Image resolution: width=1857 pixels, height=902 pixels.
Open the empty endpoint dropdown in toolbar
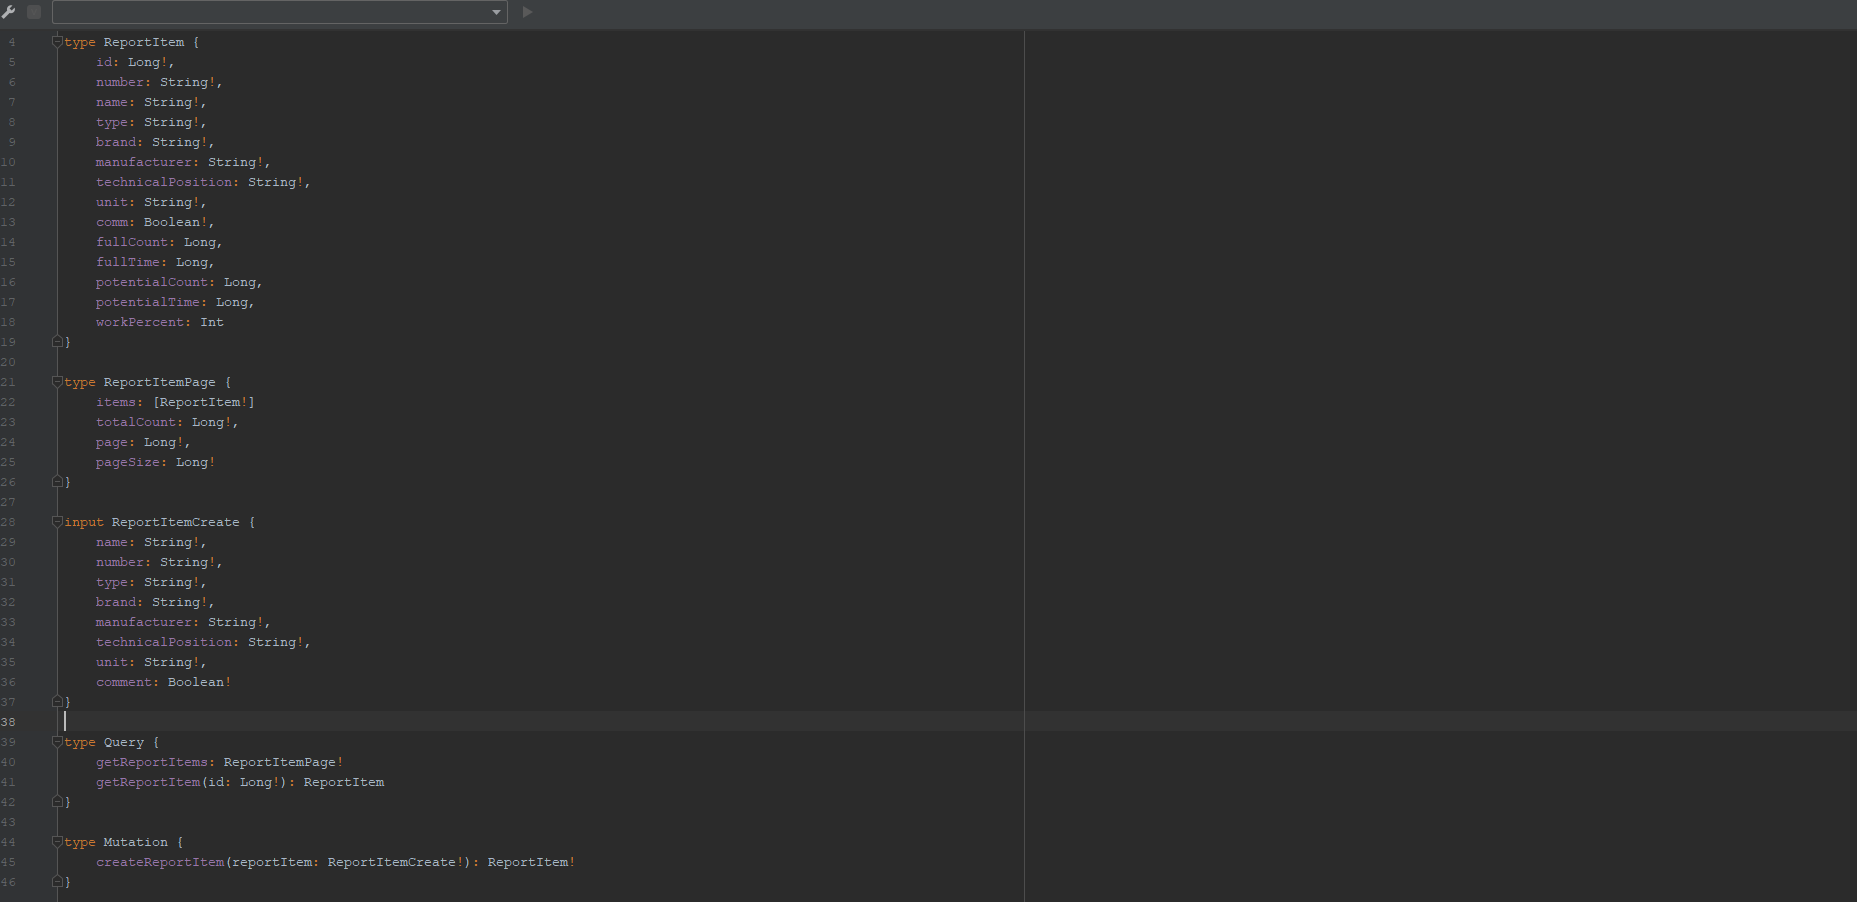click(x=280, y=12)
